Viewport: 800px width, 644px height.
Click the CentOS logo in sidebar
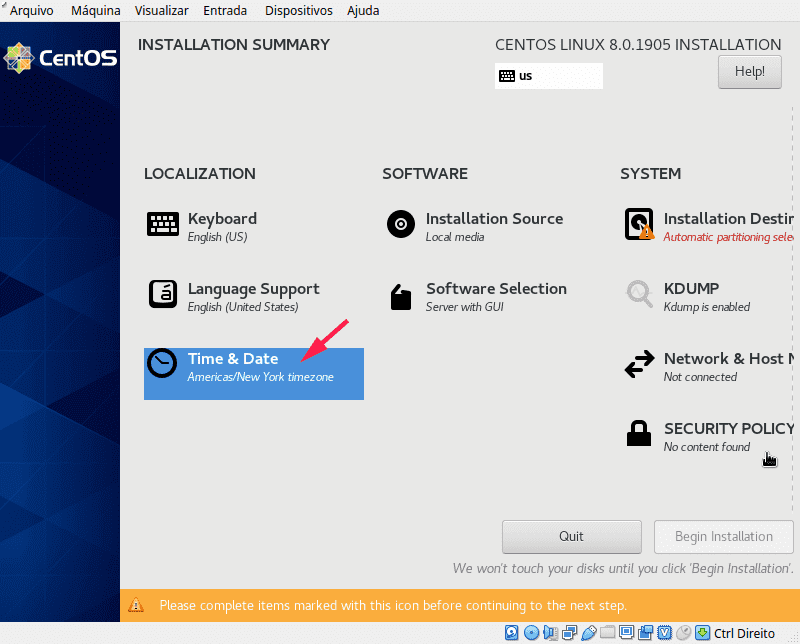tap(60, 58)
